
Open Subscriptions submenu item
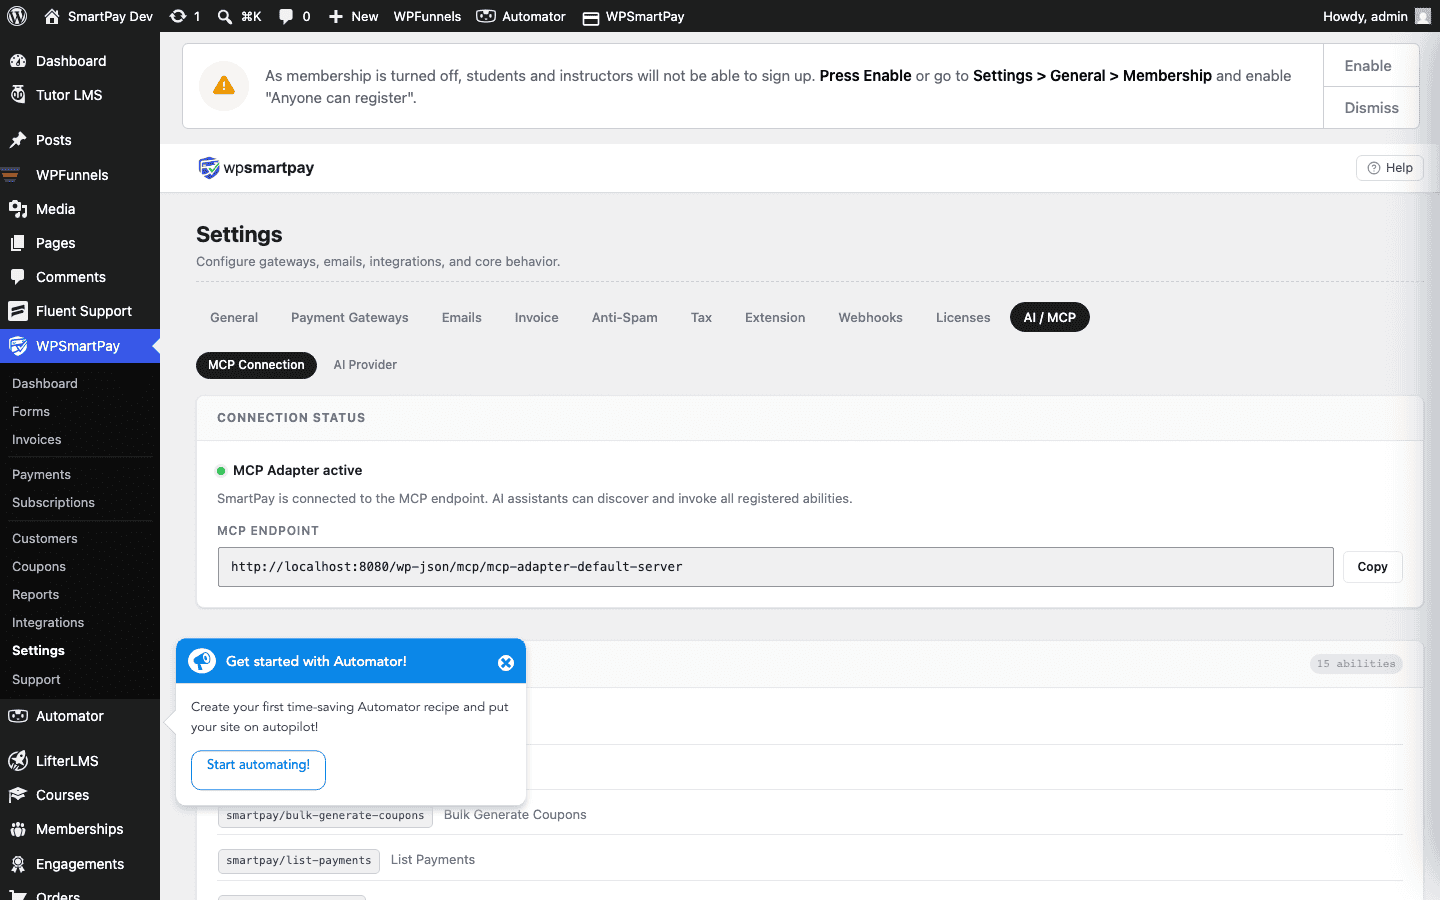pyautogui.click(x=53, y=503)
